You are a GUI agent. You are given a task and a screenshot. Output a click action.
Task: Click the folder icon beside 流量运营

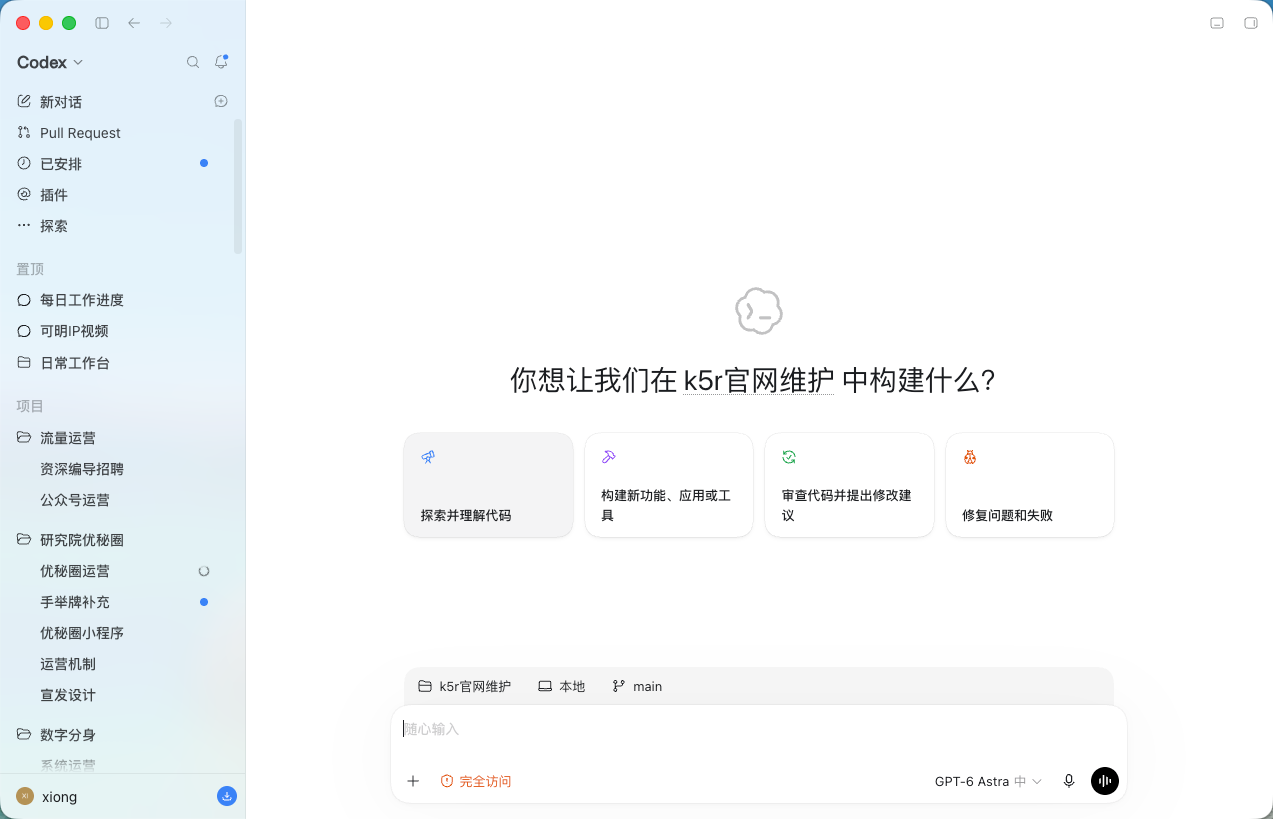pos(24,437)
